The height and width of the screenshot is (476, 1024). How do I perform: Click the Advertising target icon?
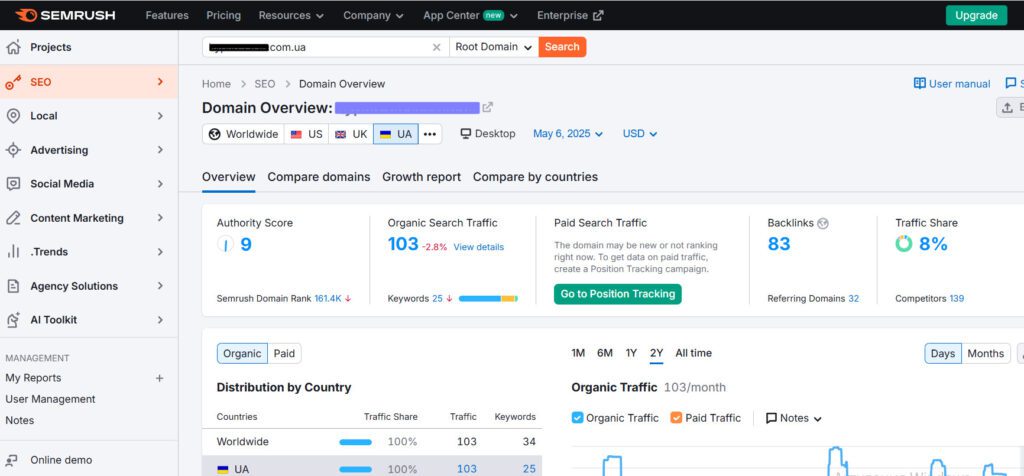[13, 150]
